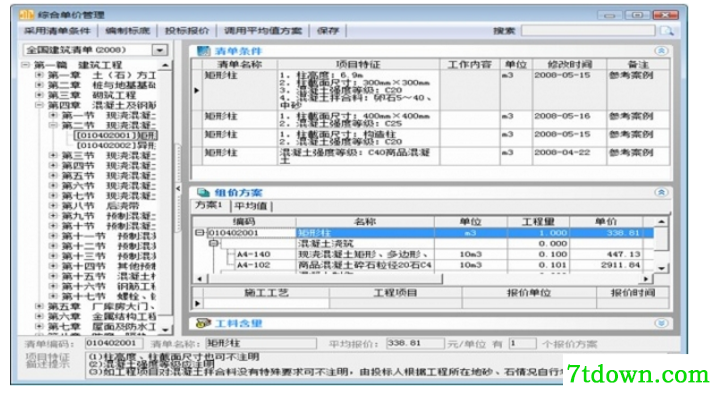Click the 清单名称 field showing 矩形柱

(x=261, y=343)
